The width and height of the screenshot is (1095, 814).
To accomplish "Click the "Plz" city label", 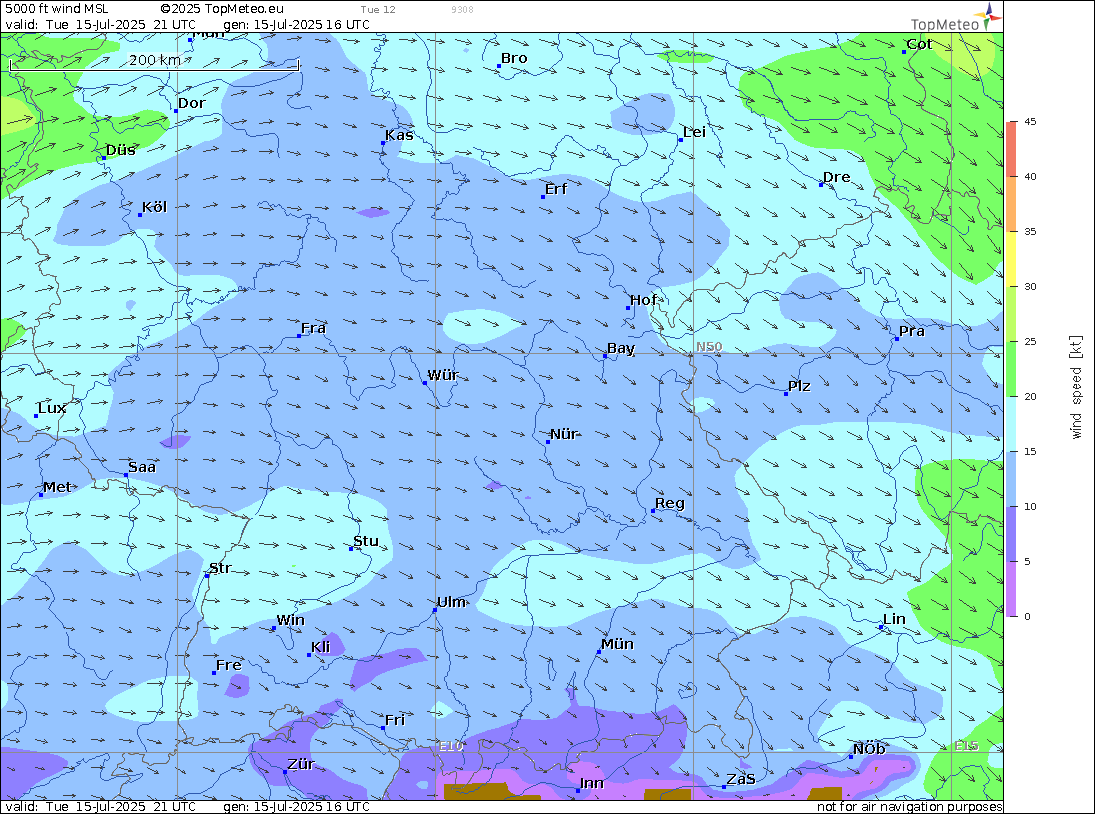I will [x=799, y=386].
